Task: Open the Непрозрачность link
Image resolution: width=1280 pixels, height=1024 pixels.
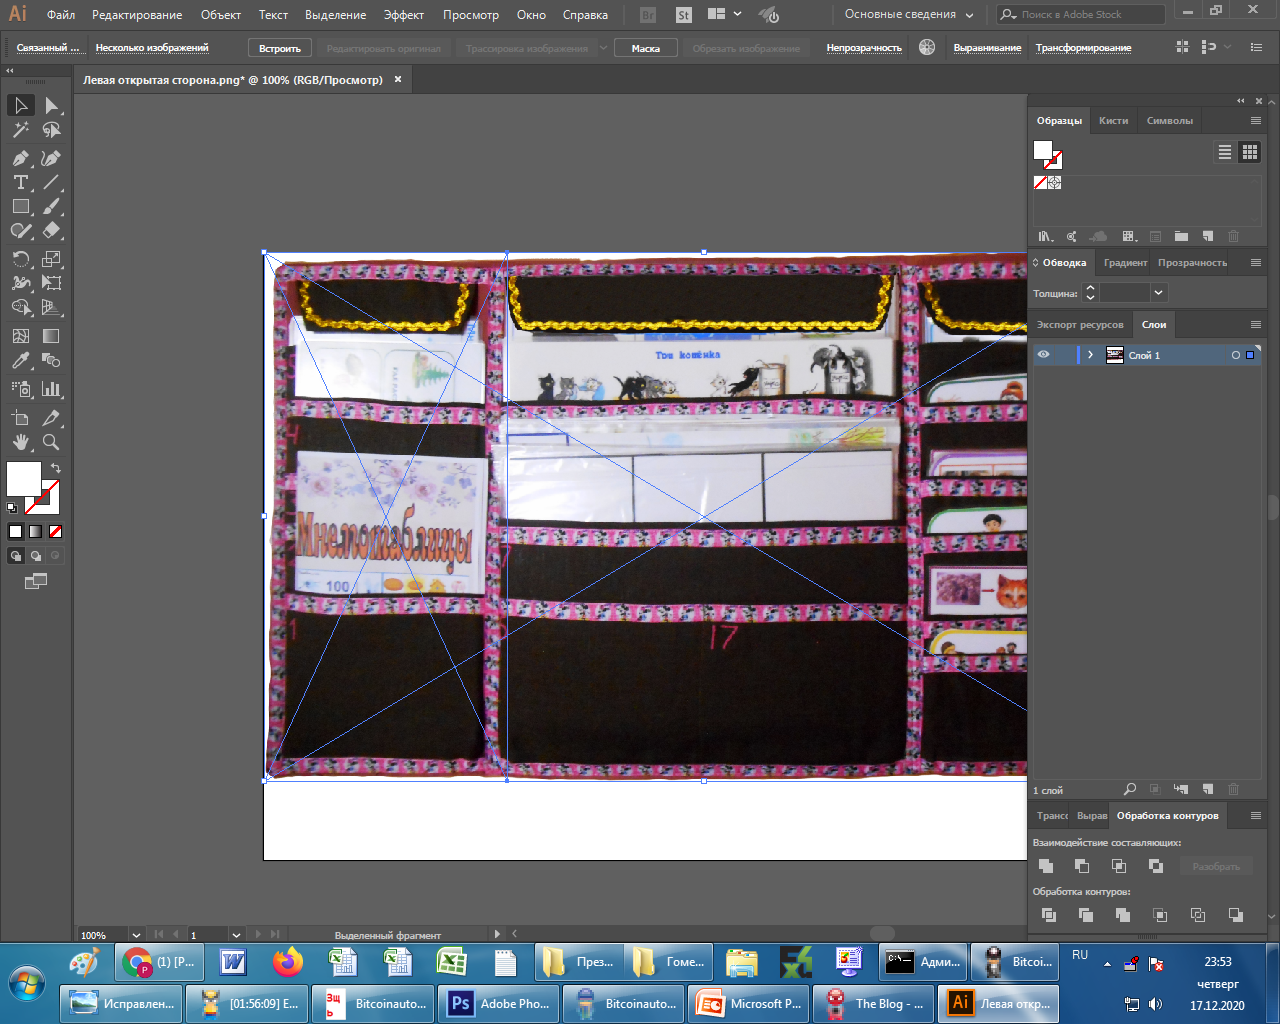Action: (x=864, y=48)
